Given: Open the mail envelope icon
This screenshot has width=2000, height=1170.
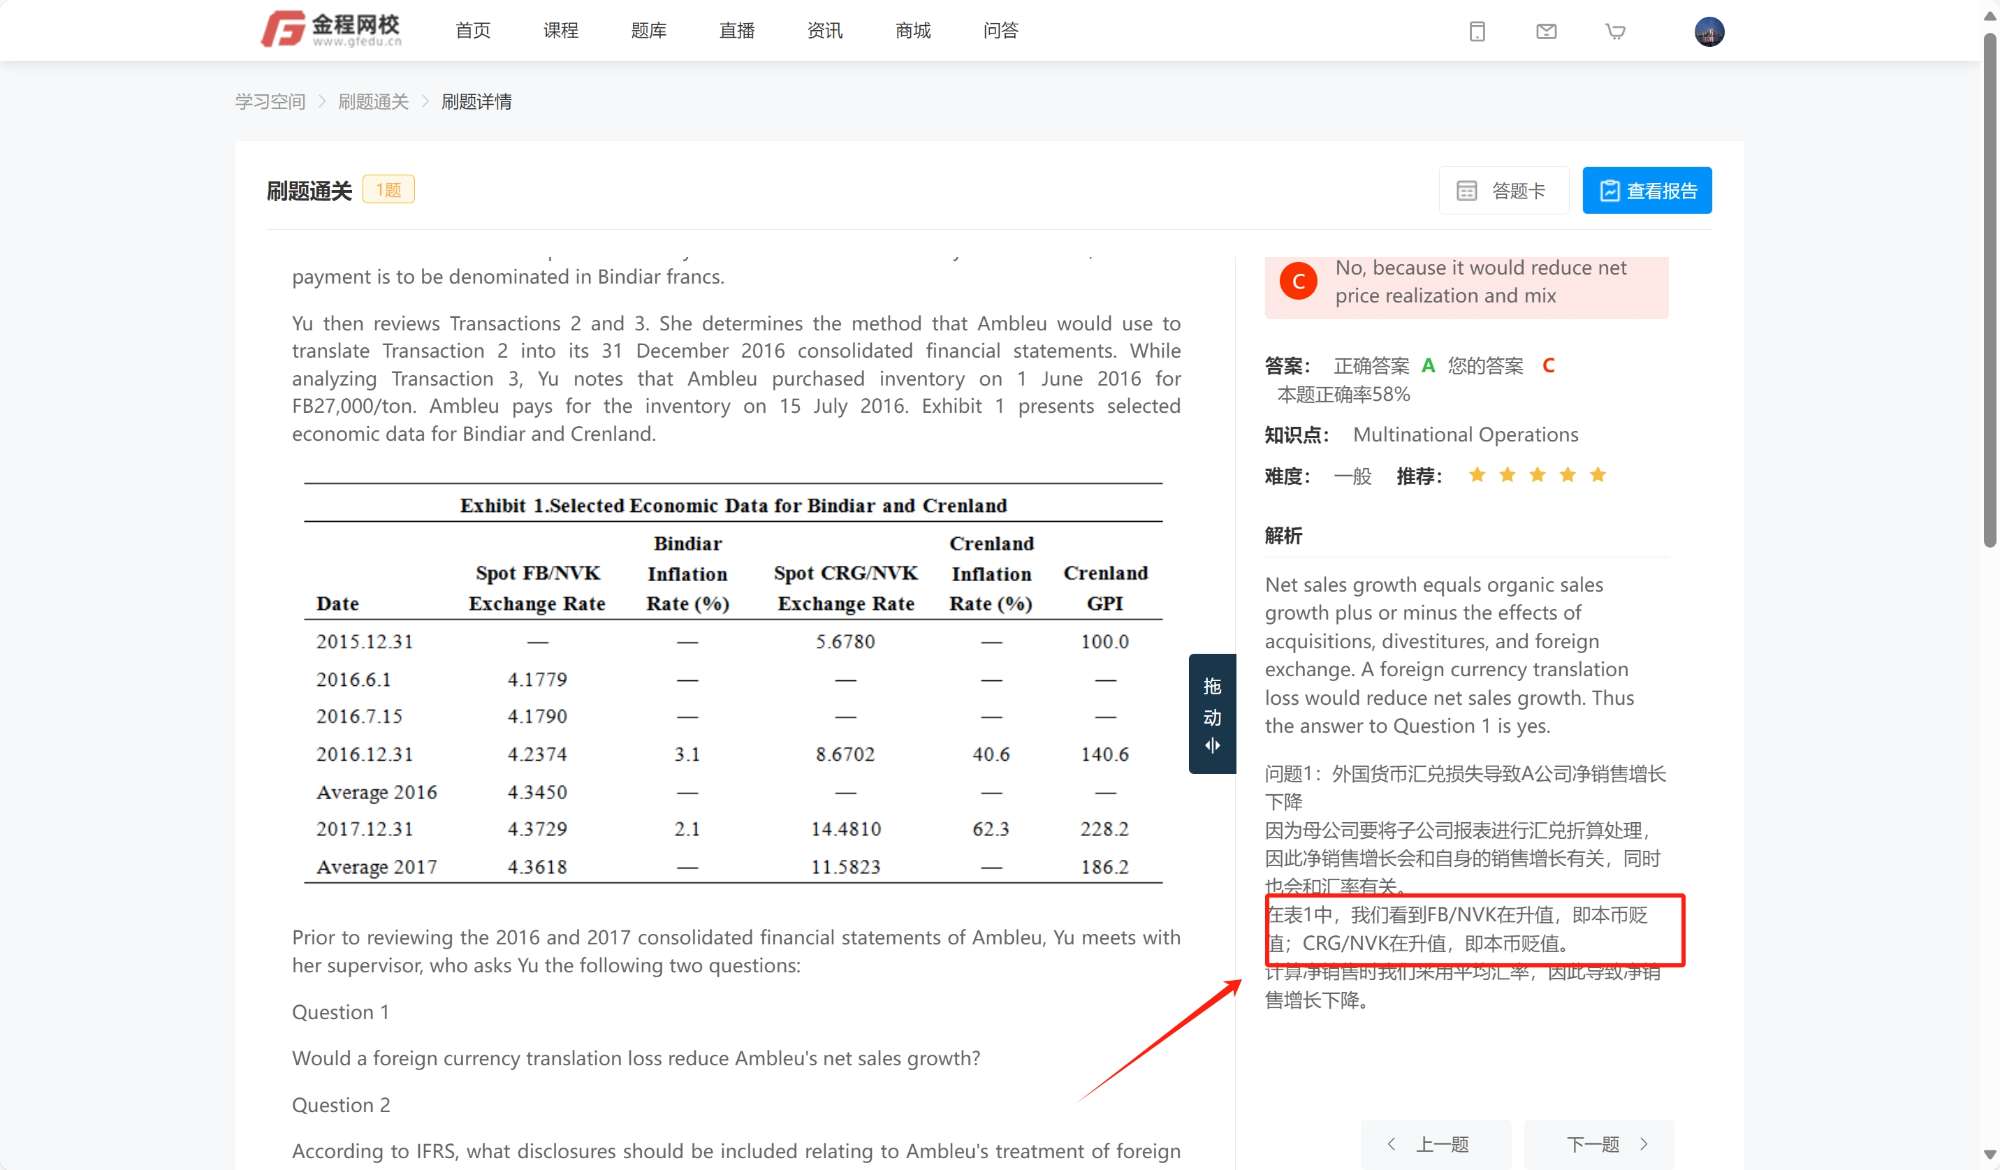Looking at the screenshot, I should tap(1546, 32).
